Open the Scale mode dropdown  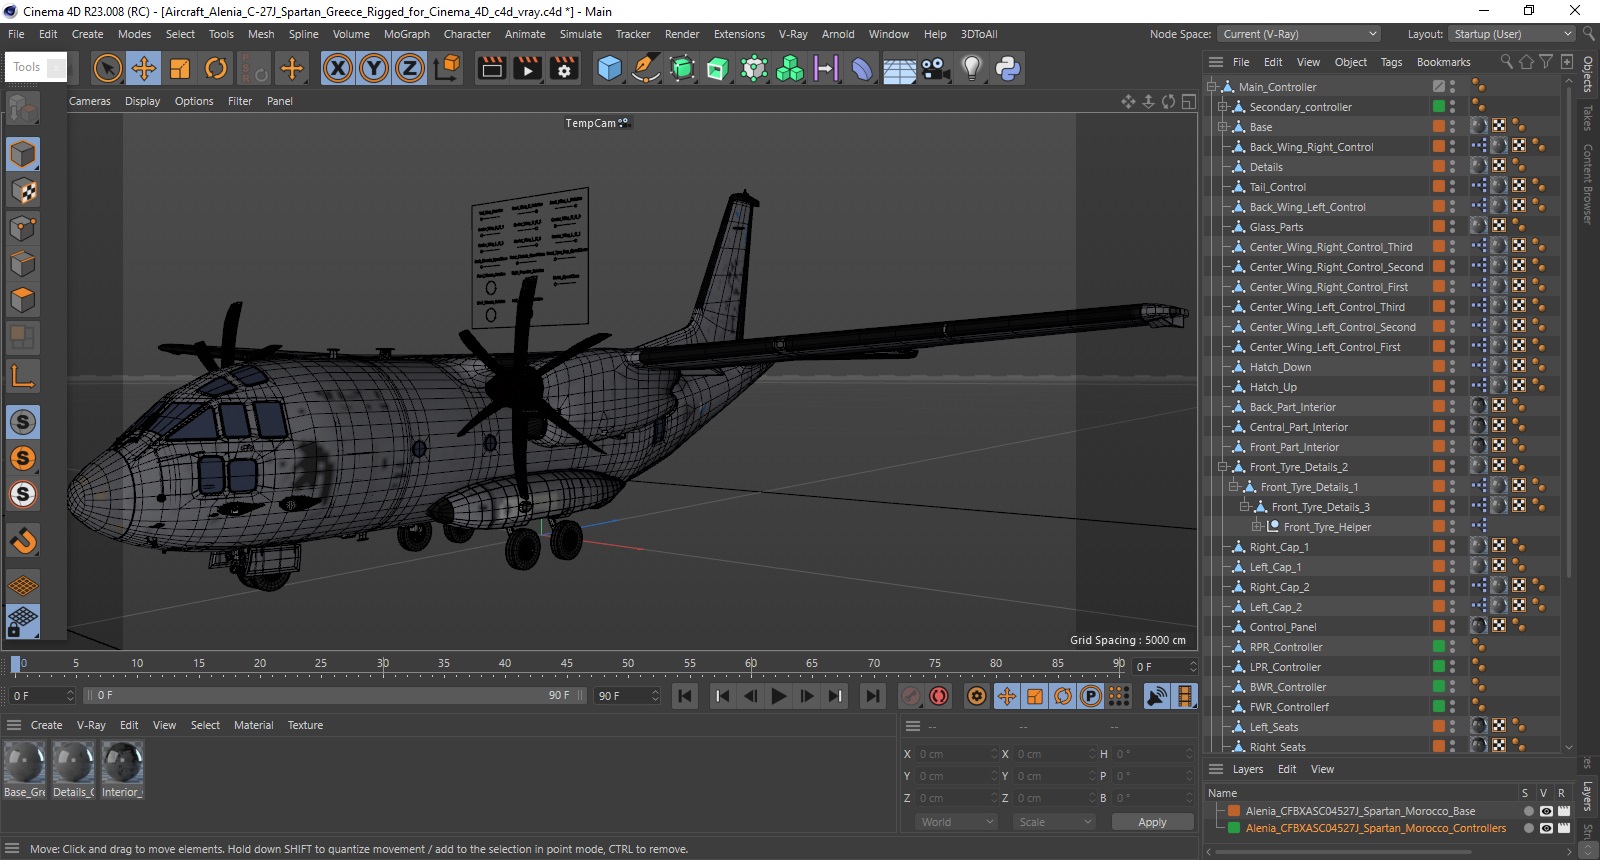coord(1054,822)
